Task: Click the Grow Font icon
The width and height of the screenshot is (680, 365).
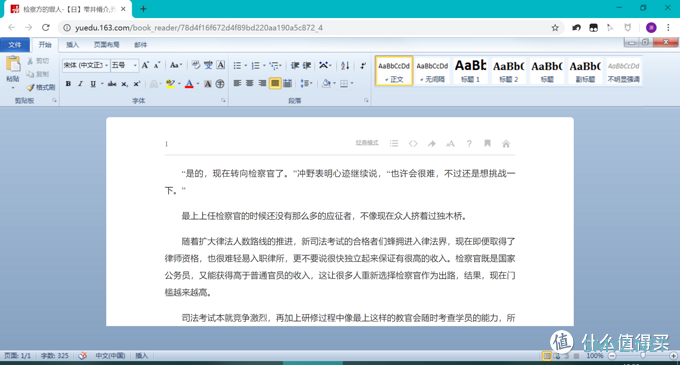Action: [x=145, y=65]
